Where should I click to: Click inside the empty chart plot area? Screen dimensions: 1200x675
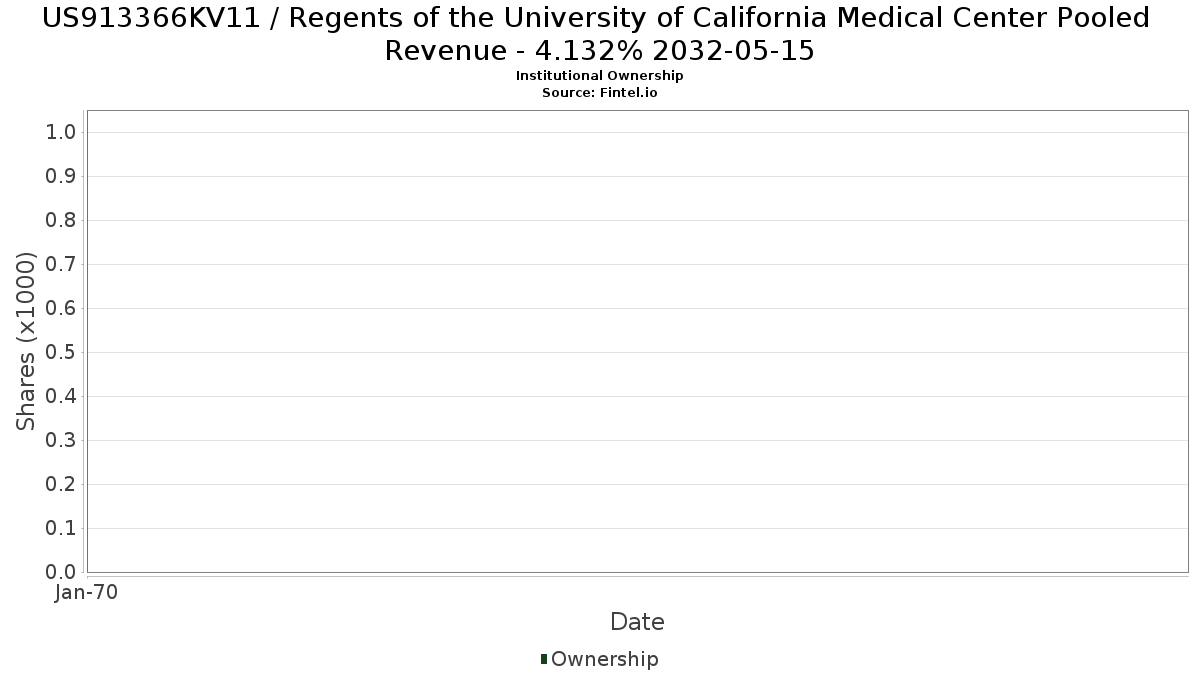coord(637,341)
